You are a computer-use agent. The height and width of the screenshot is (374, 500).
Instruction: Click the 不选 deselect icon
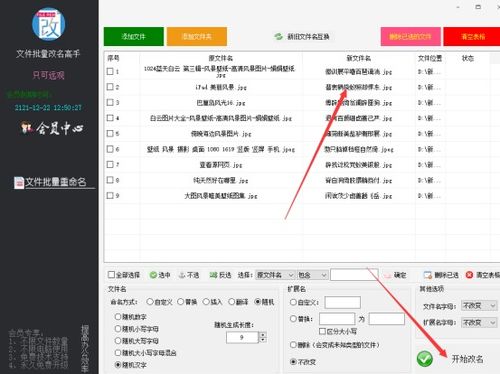pos(182,275)
